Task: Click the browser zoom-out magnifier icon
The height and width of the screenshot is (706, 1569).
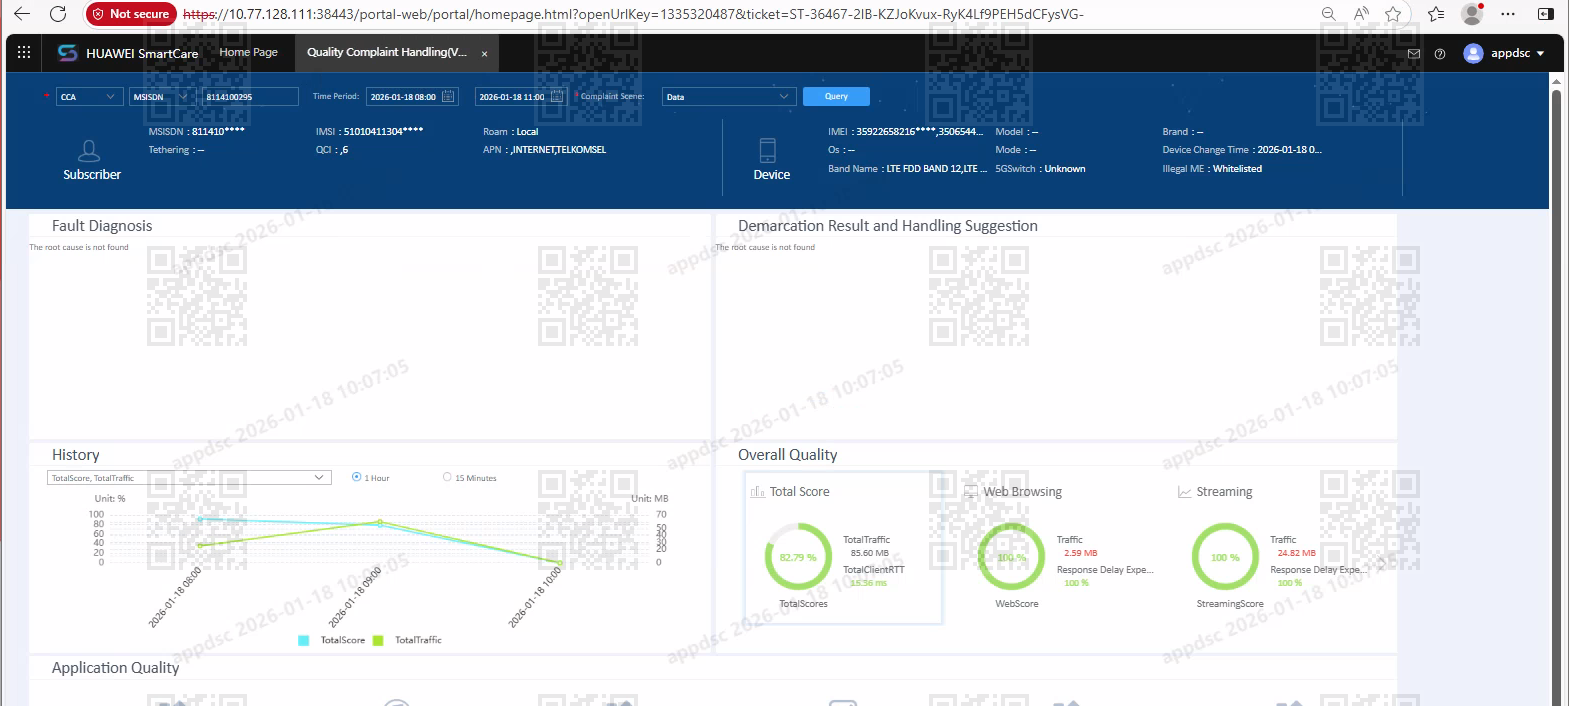Action: tap(1328, 14)
